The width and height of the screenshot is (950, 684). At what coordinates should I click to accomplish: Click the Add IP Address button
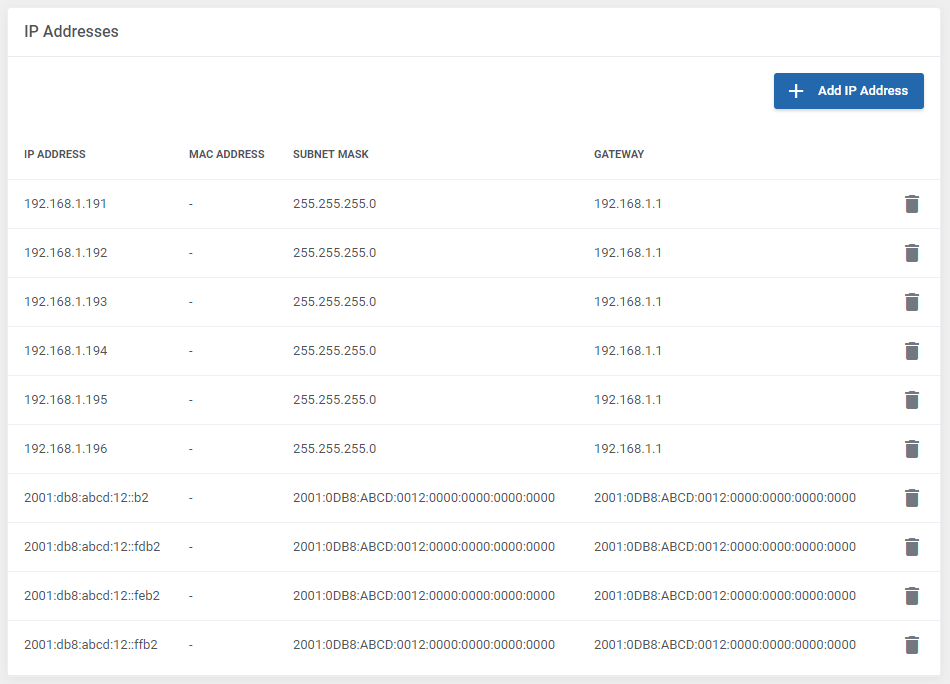[x=848, y=91]
